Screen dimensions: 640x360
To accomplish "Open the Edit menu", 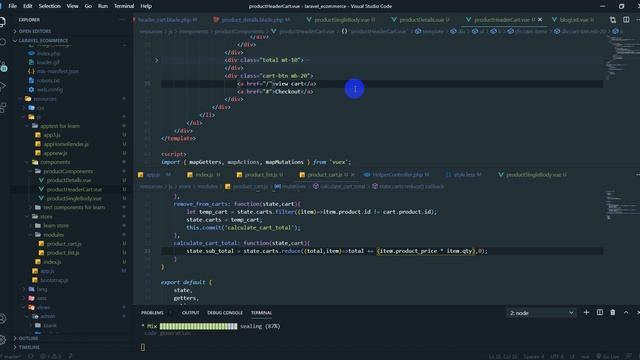I will coord(28,6).
